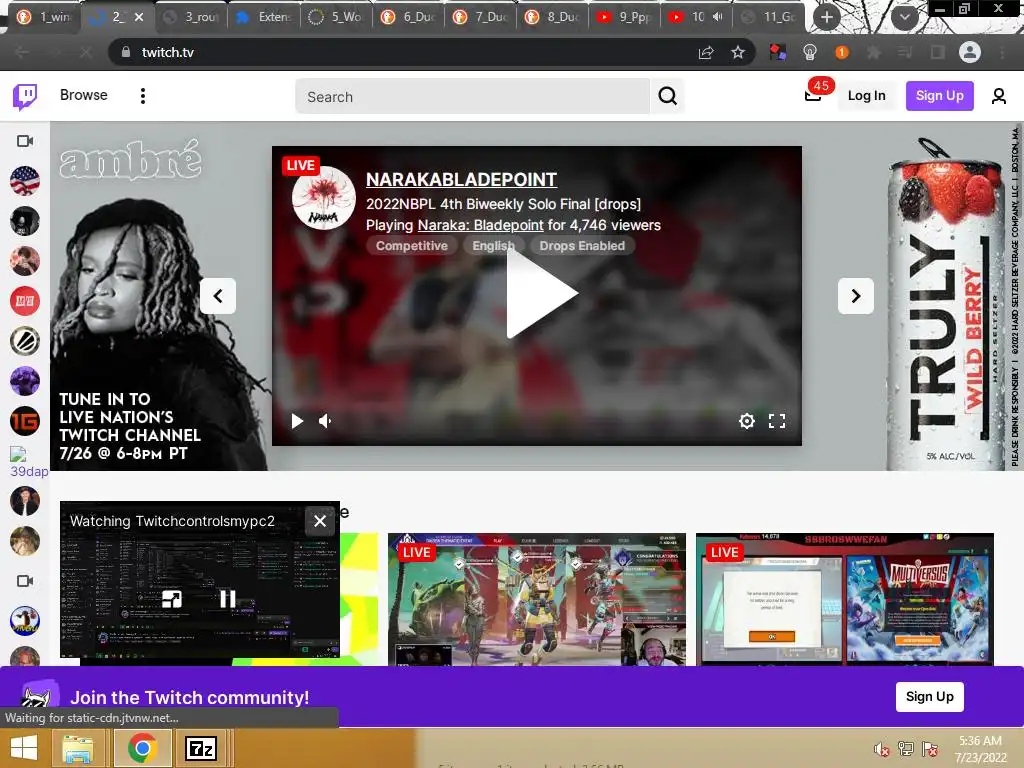The height and width of the screenshot is (768, 1024).
Task: Open the NARAKABLADEPOINT channel link
Action: [461, 180]
